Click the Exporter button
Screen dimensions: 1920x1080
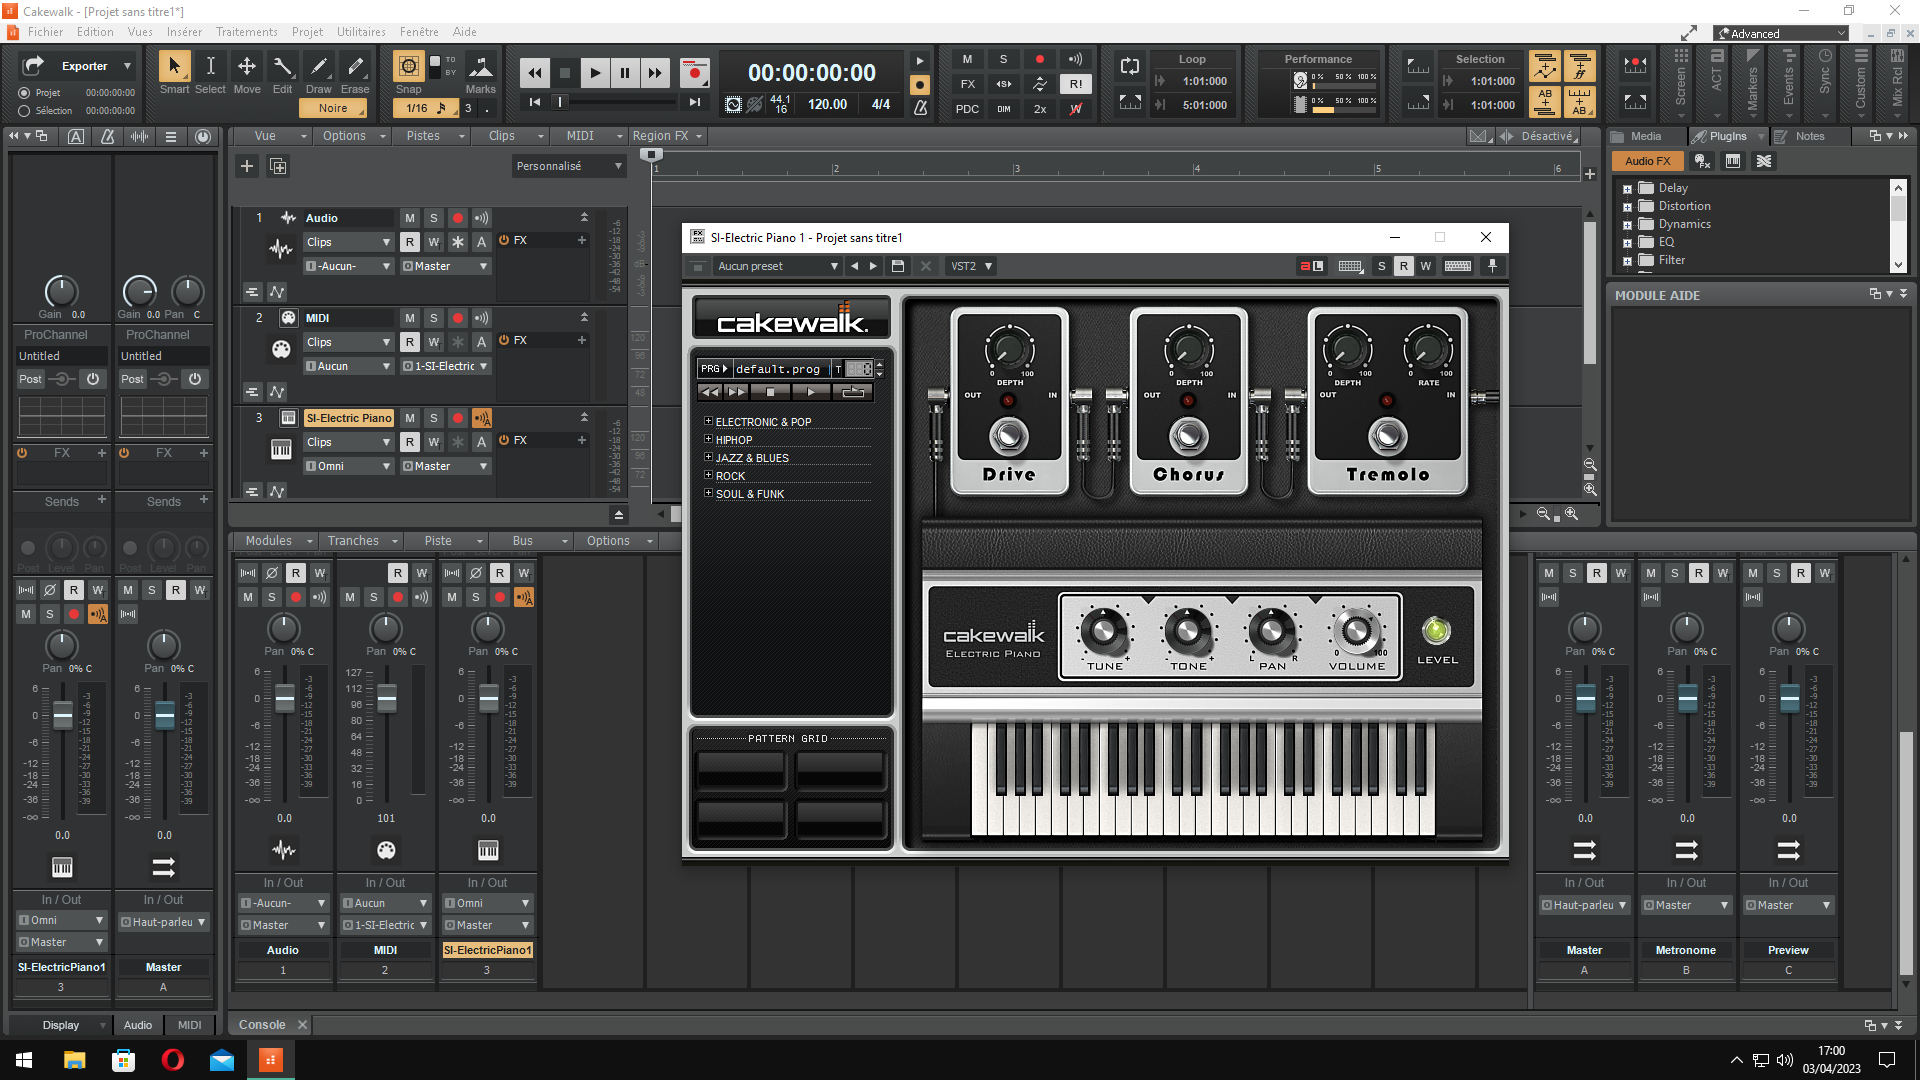(84, 66)
